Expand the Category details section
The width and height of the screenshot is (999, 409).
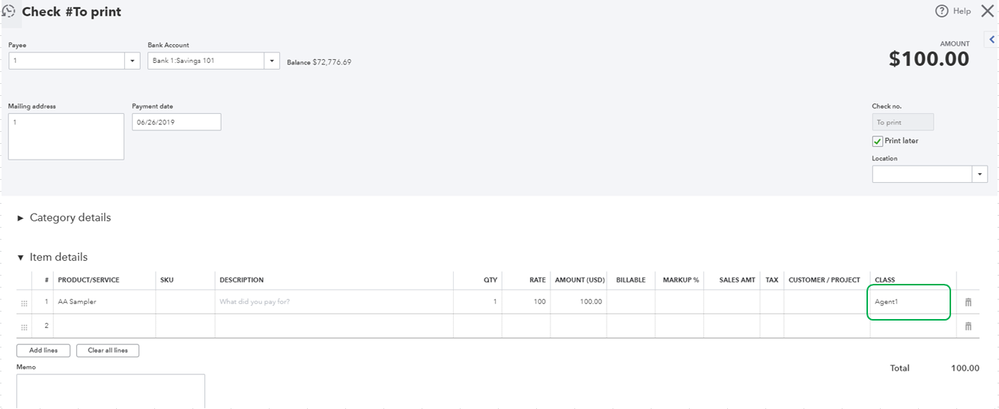(x=64, y=217)
